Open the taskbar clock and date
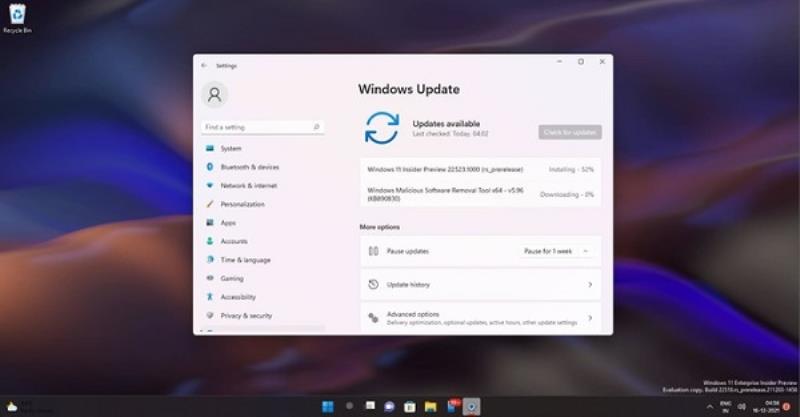 766,407
